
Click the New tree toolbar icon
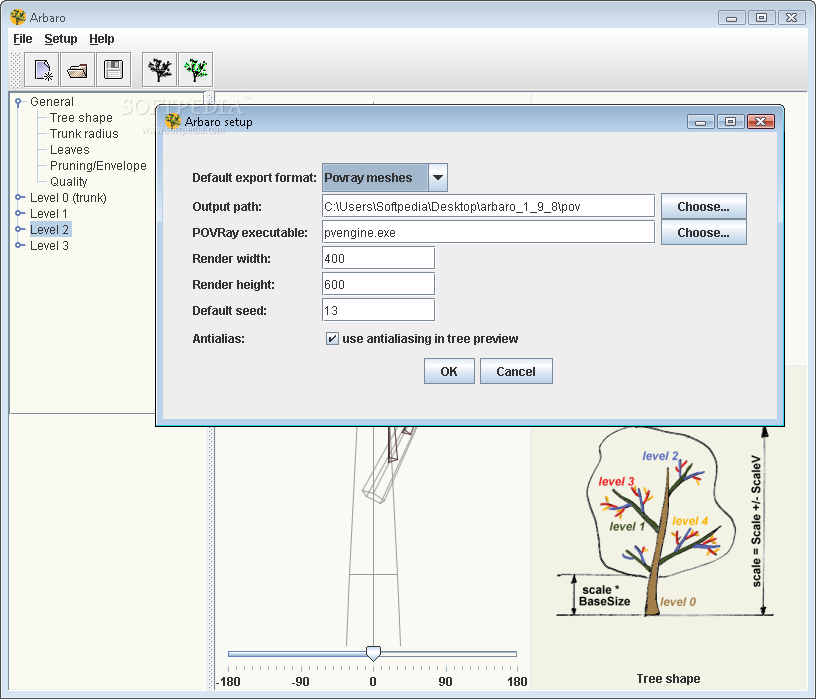(x=42, y=69)
